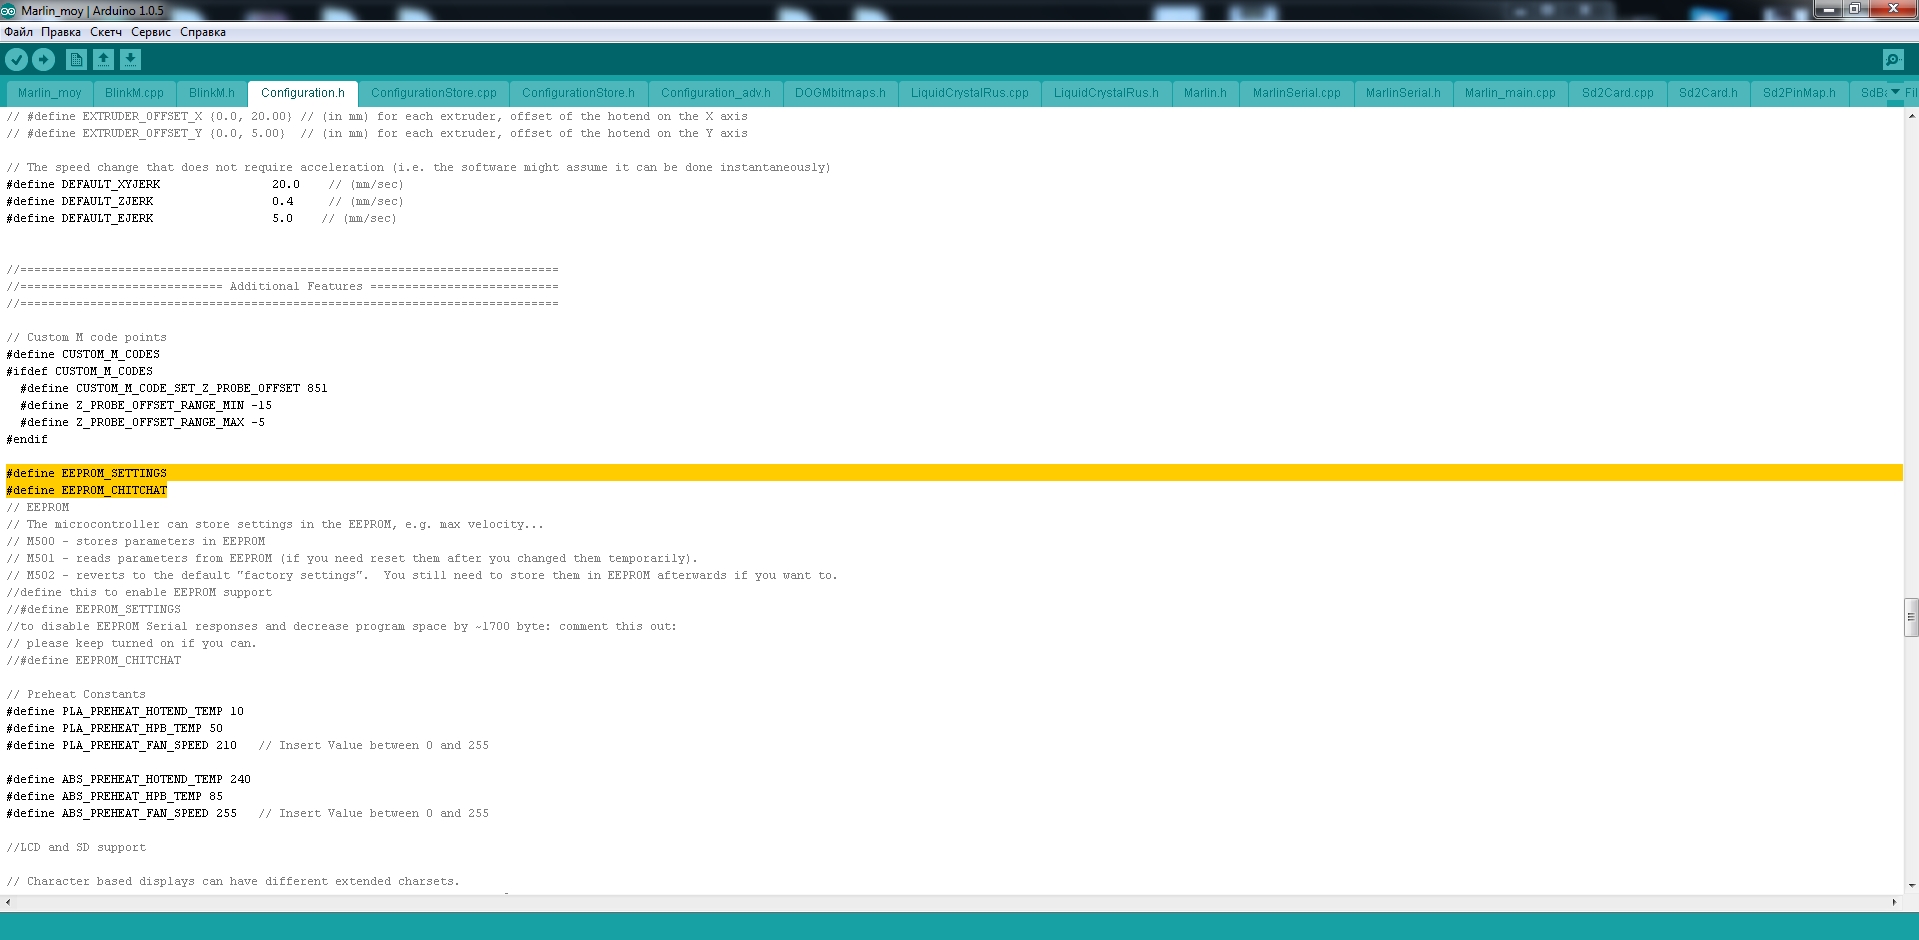Open the Serial Monitor icon
The height and width of the screenshot is (940, 1919).
tap(1893, 60)
